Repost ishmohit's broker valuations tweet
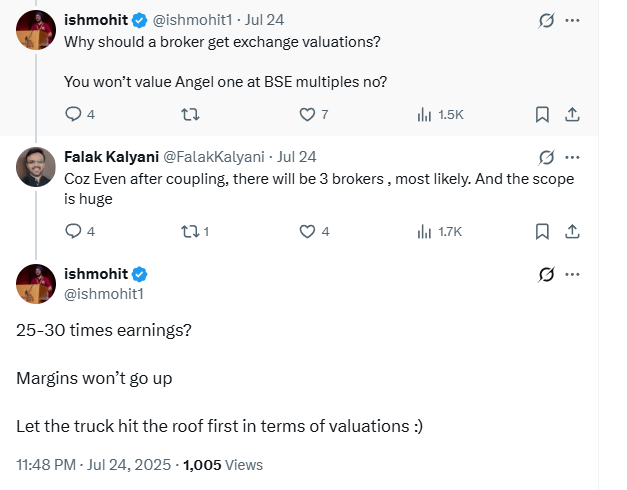This screenshot has height=490, width=627. pyautogui.click(x=187, y=115)
